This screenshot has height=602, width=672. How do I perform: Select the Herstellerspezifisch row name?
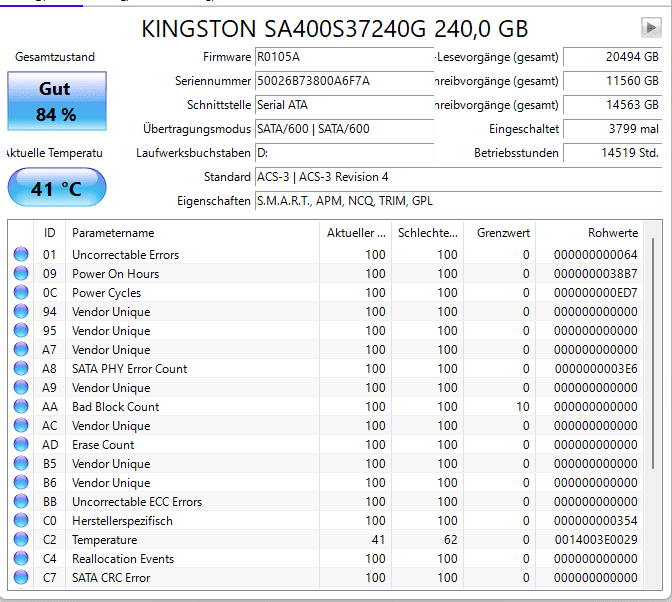coord(123,521)
